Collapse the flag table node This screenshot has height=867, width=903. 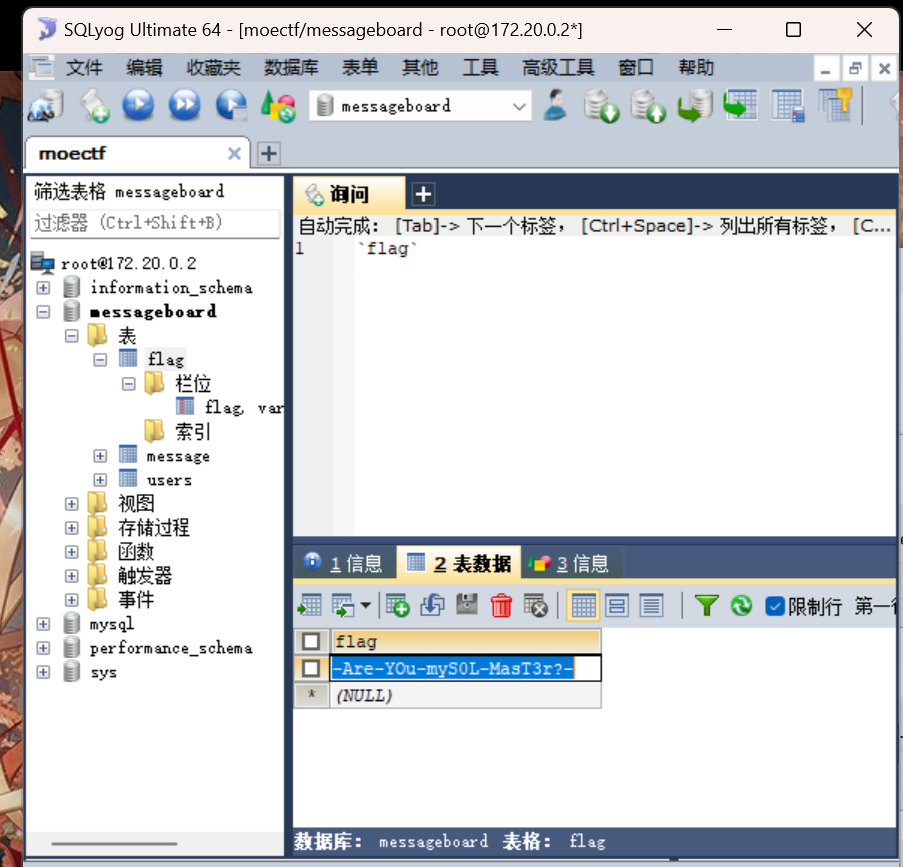click(100, 359)
